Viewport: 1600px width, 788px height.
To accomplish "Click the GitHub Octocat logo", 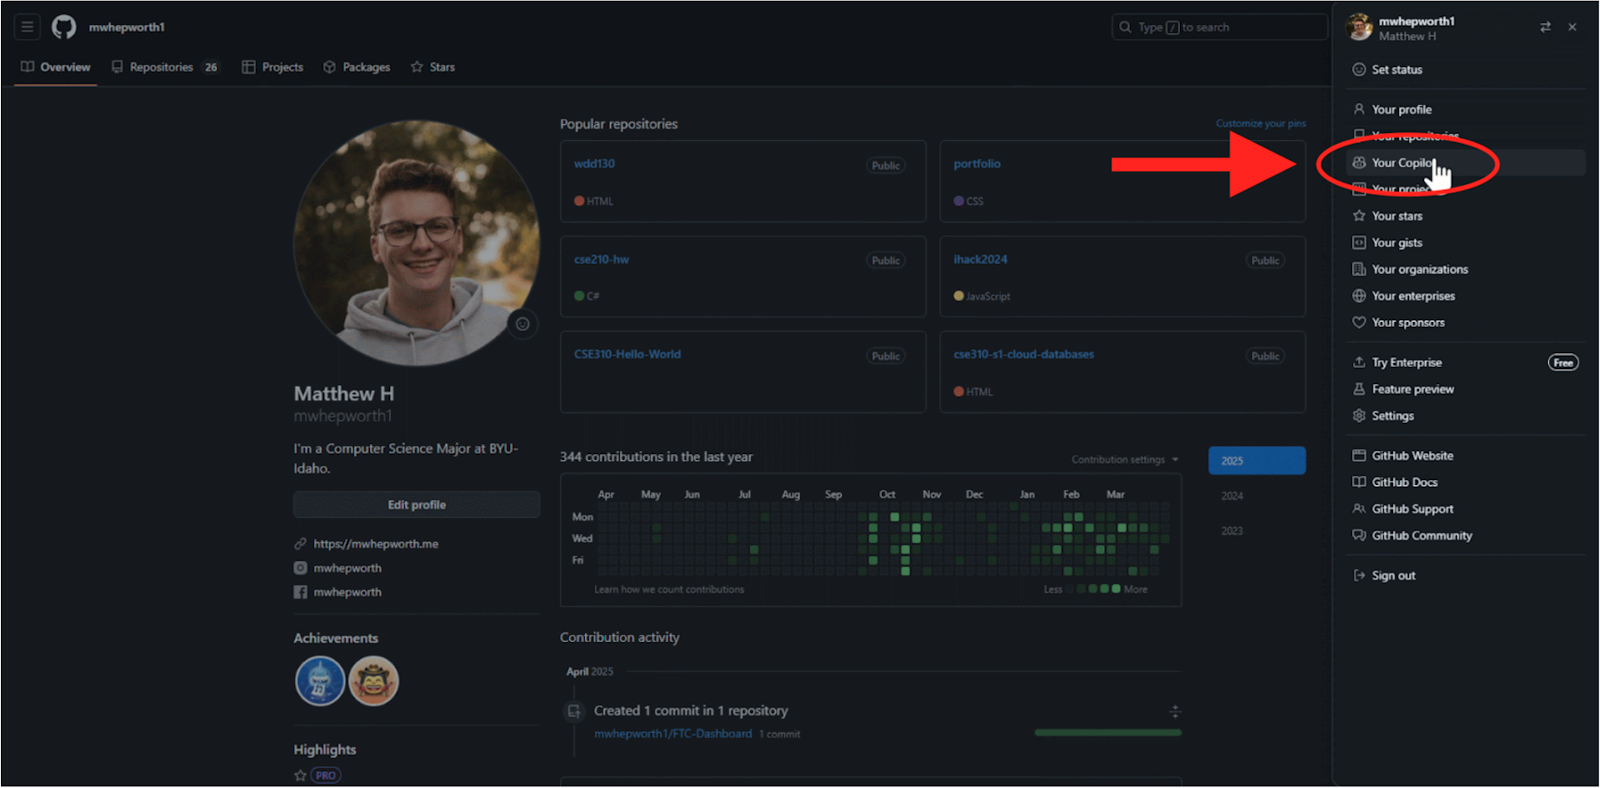I will (64, 27).
